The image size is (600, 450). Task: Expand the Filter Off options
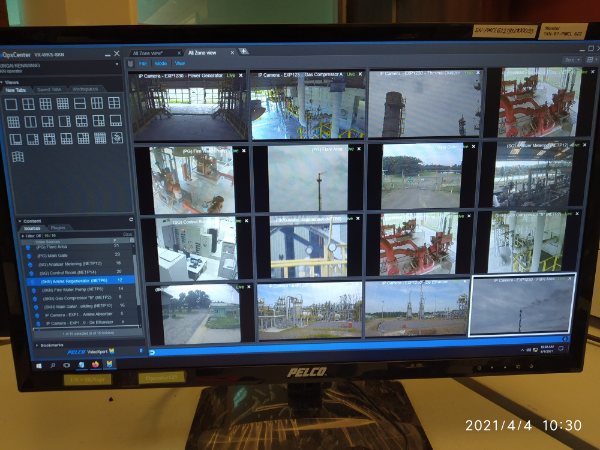click(x=23, y=235)
